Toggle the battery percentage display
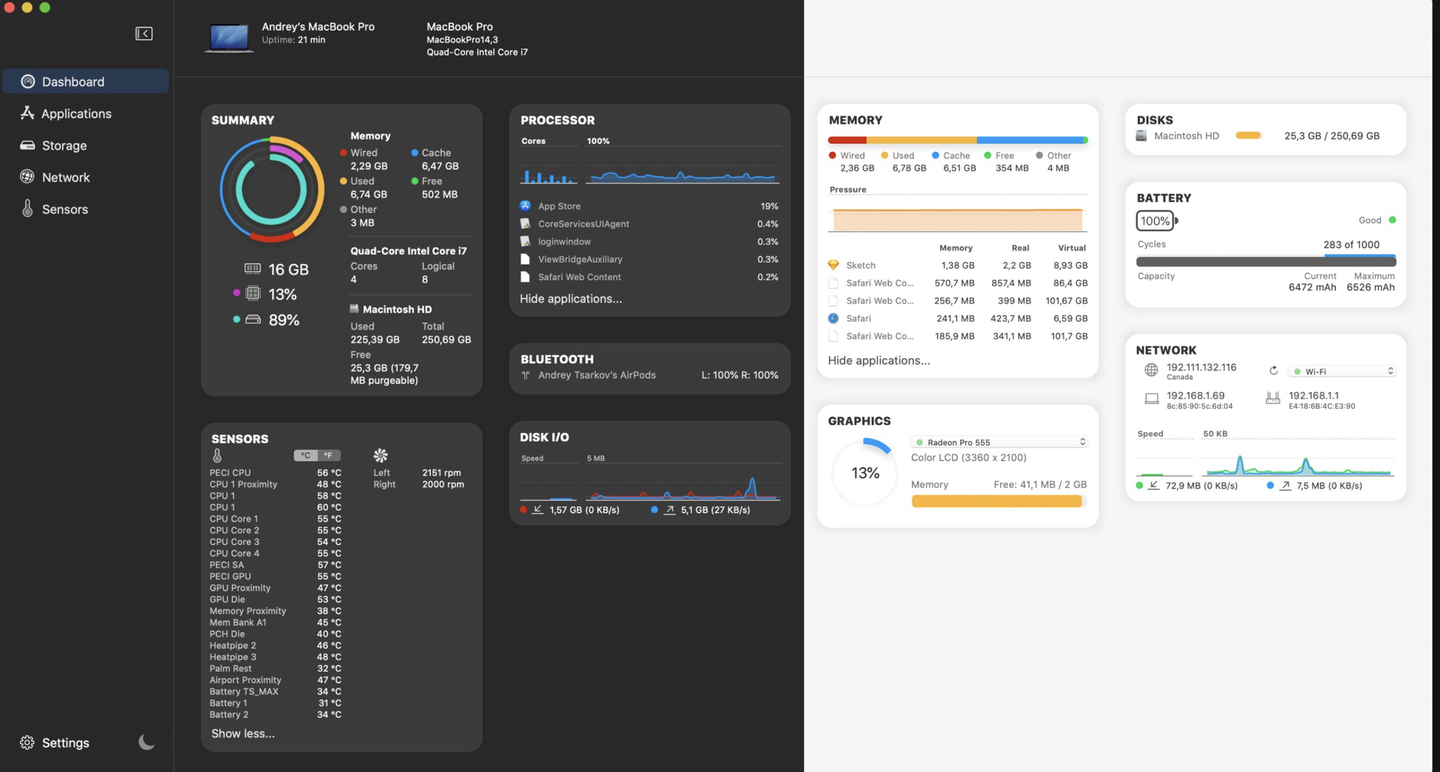The height and width of the screenshot is (772, 1440). (x=1156, y=220)
